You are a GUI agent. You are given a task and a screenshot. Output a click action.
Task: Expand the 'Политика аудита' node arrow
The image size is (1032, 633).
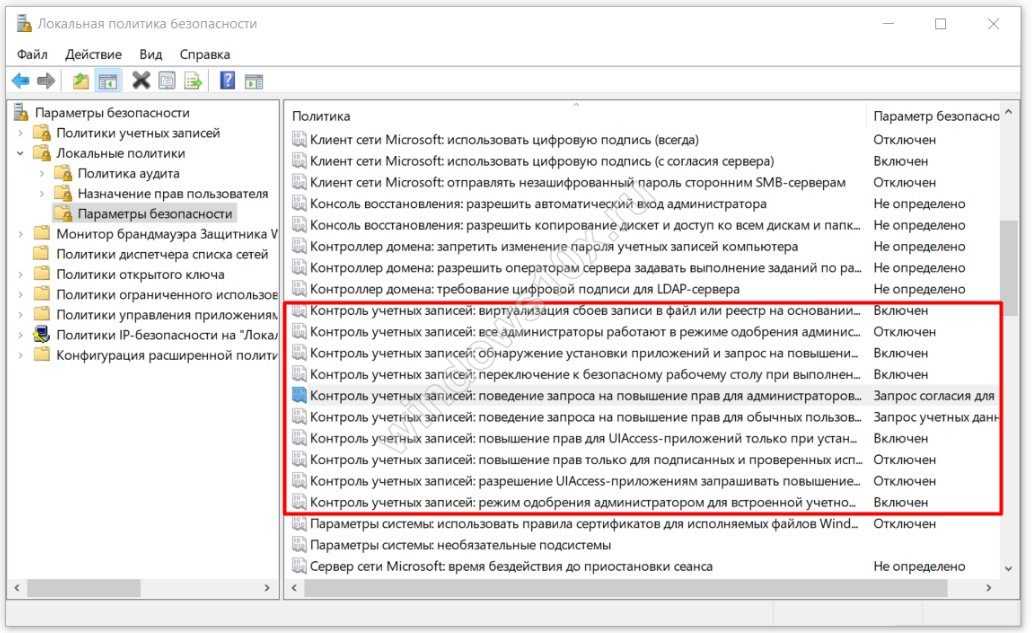pos(42,174)
